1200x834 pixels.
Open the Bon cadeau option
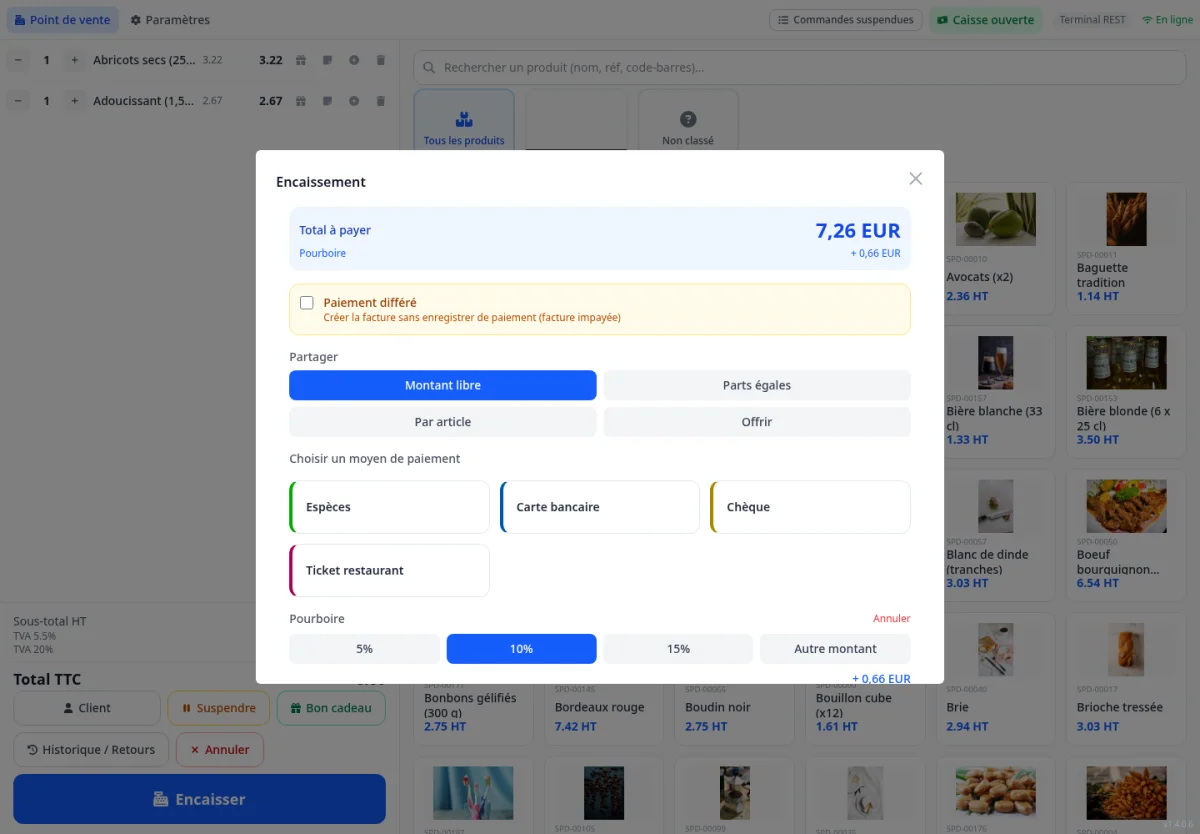click(331, 708)
